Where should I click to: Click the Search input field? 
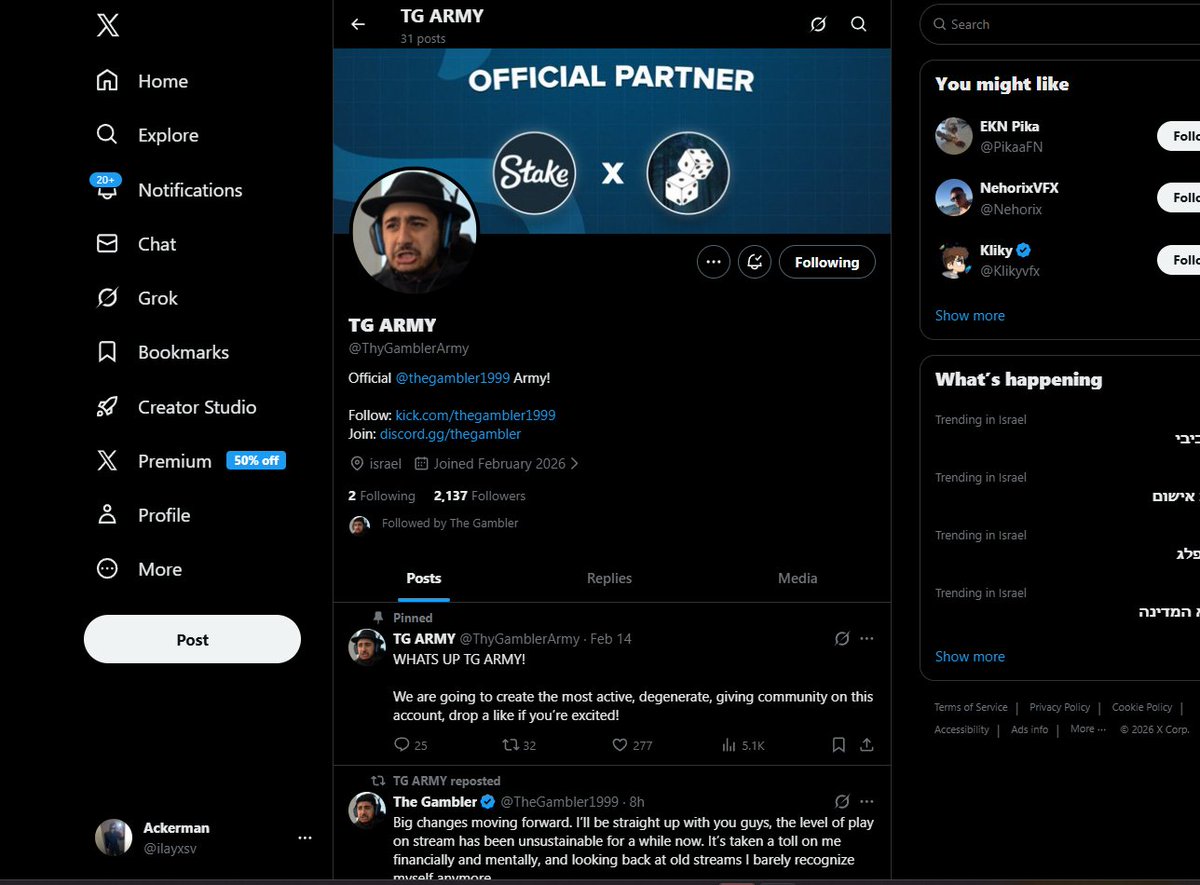coord(1060,24)
